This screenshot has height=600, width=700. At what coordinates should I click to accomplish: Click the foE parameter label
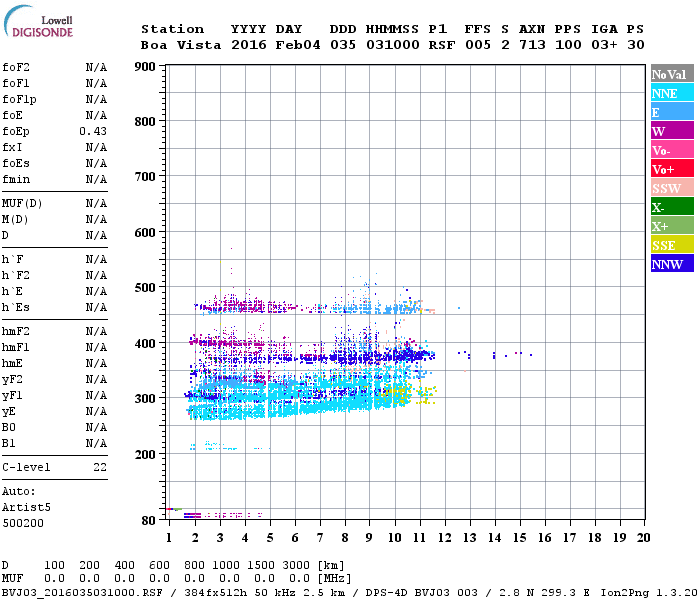point(12,116)
